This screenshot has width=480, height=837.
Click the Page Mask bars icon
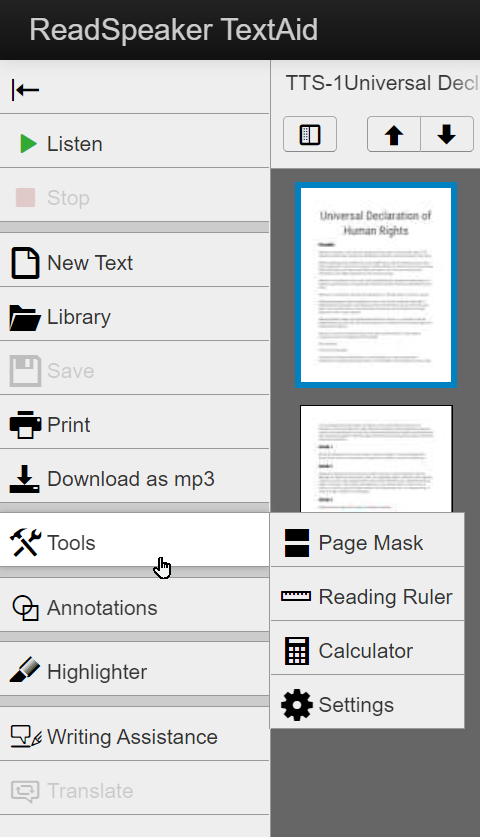click(x=297, y=543)
